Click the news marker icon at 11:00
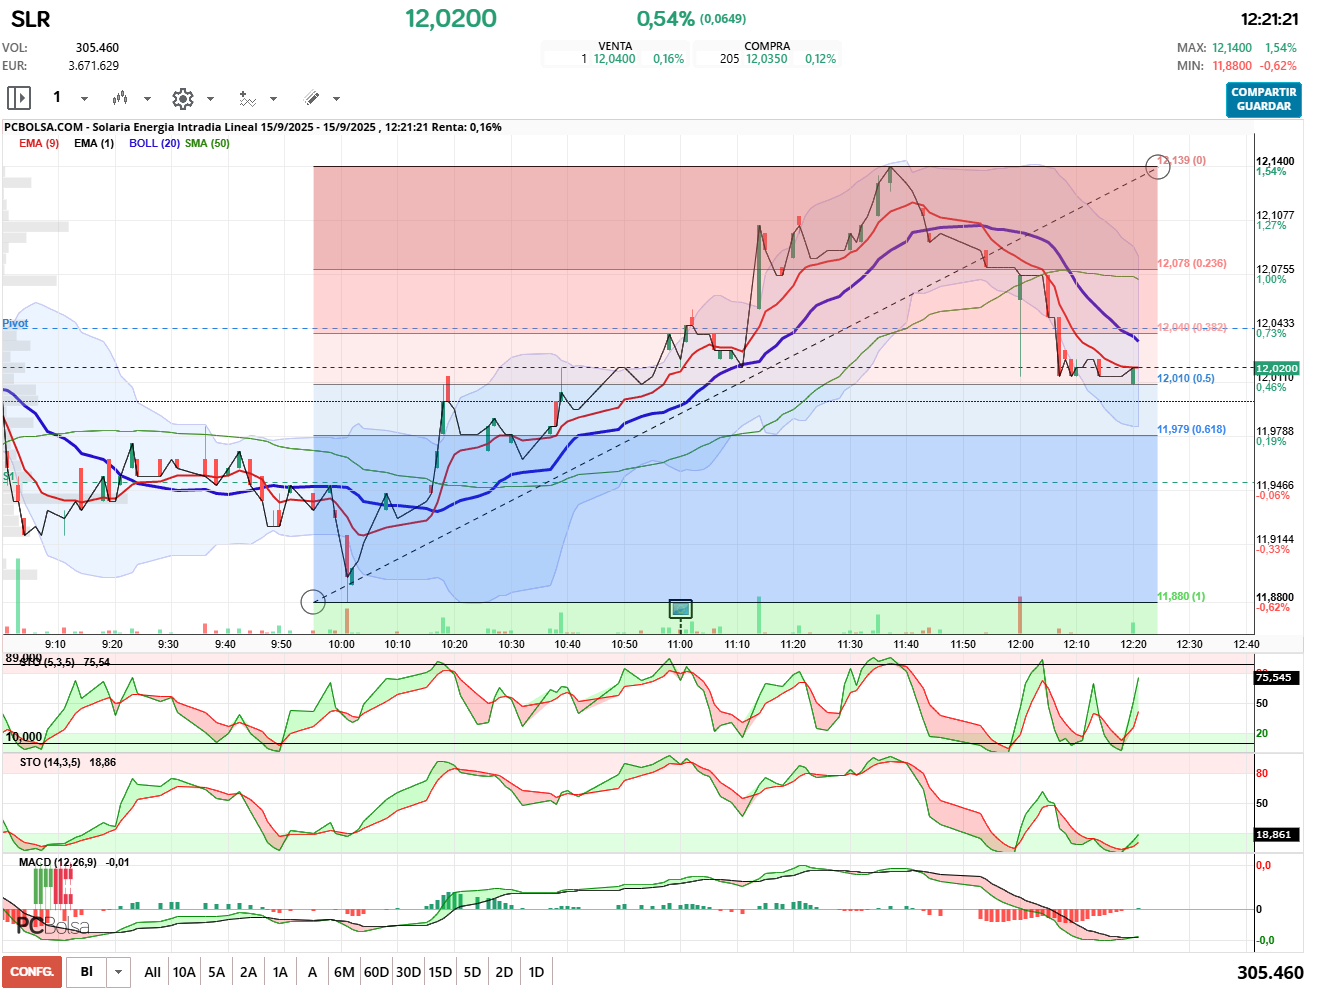This screenshot has width=1317, height=993. pos(680,608)
